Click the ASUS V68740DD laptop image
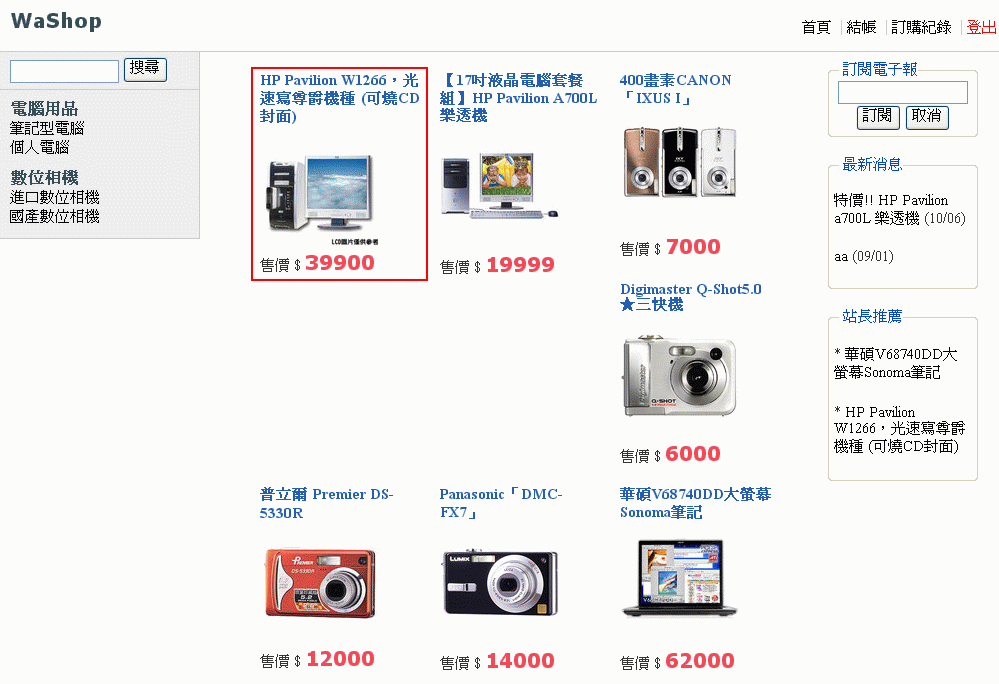Image resolution: width=999 pixels, height=684 pixels. coord(680,578)
